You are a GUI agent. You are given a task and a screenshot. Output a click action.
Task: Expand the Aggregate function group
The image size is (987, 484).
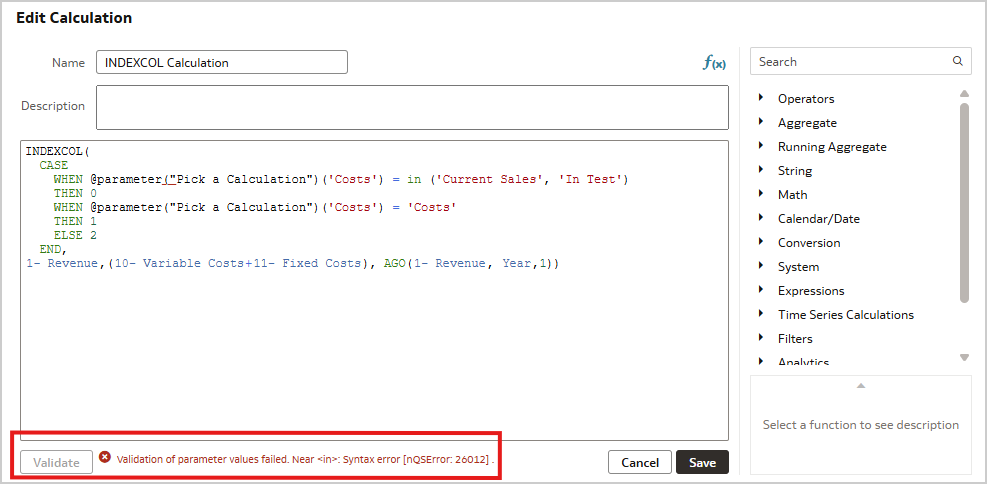click(x=761, y=122)
